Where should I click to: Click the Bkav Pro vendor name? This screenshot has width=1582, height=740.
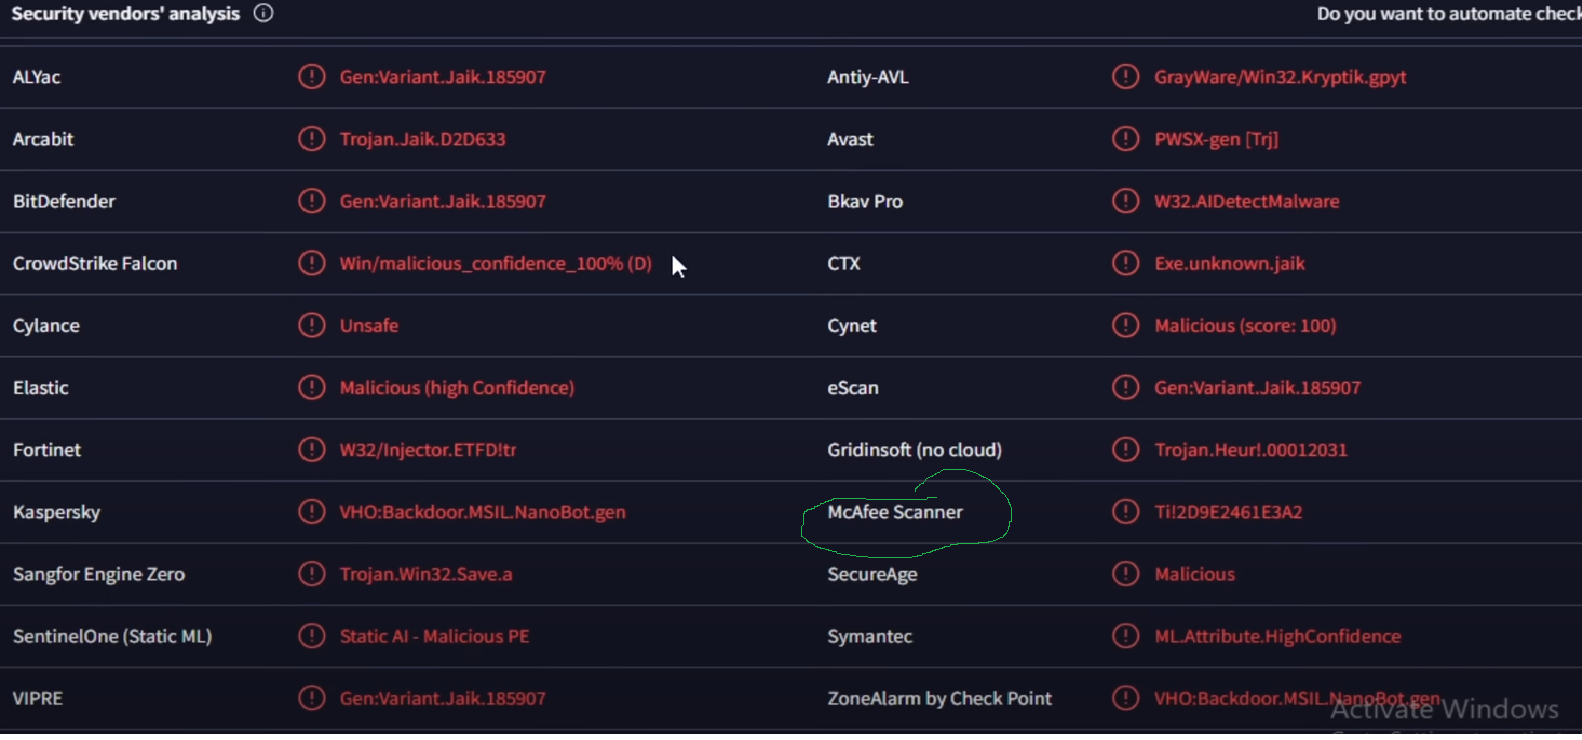point(865,201)
